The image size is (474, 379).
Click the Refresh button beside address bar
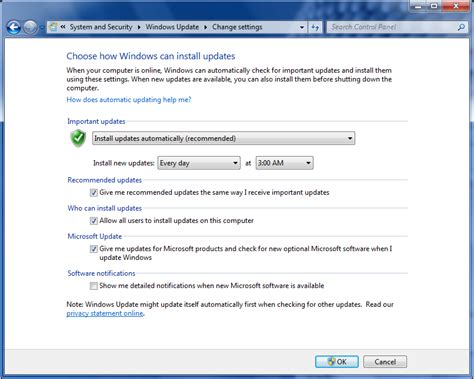[315, 27]
